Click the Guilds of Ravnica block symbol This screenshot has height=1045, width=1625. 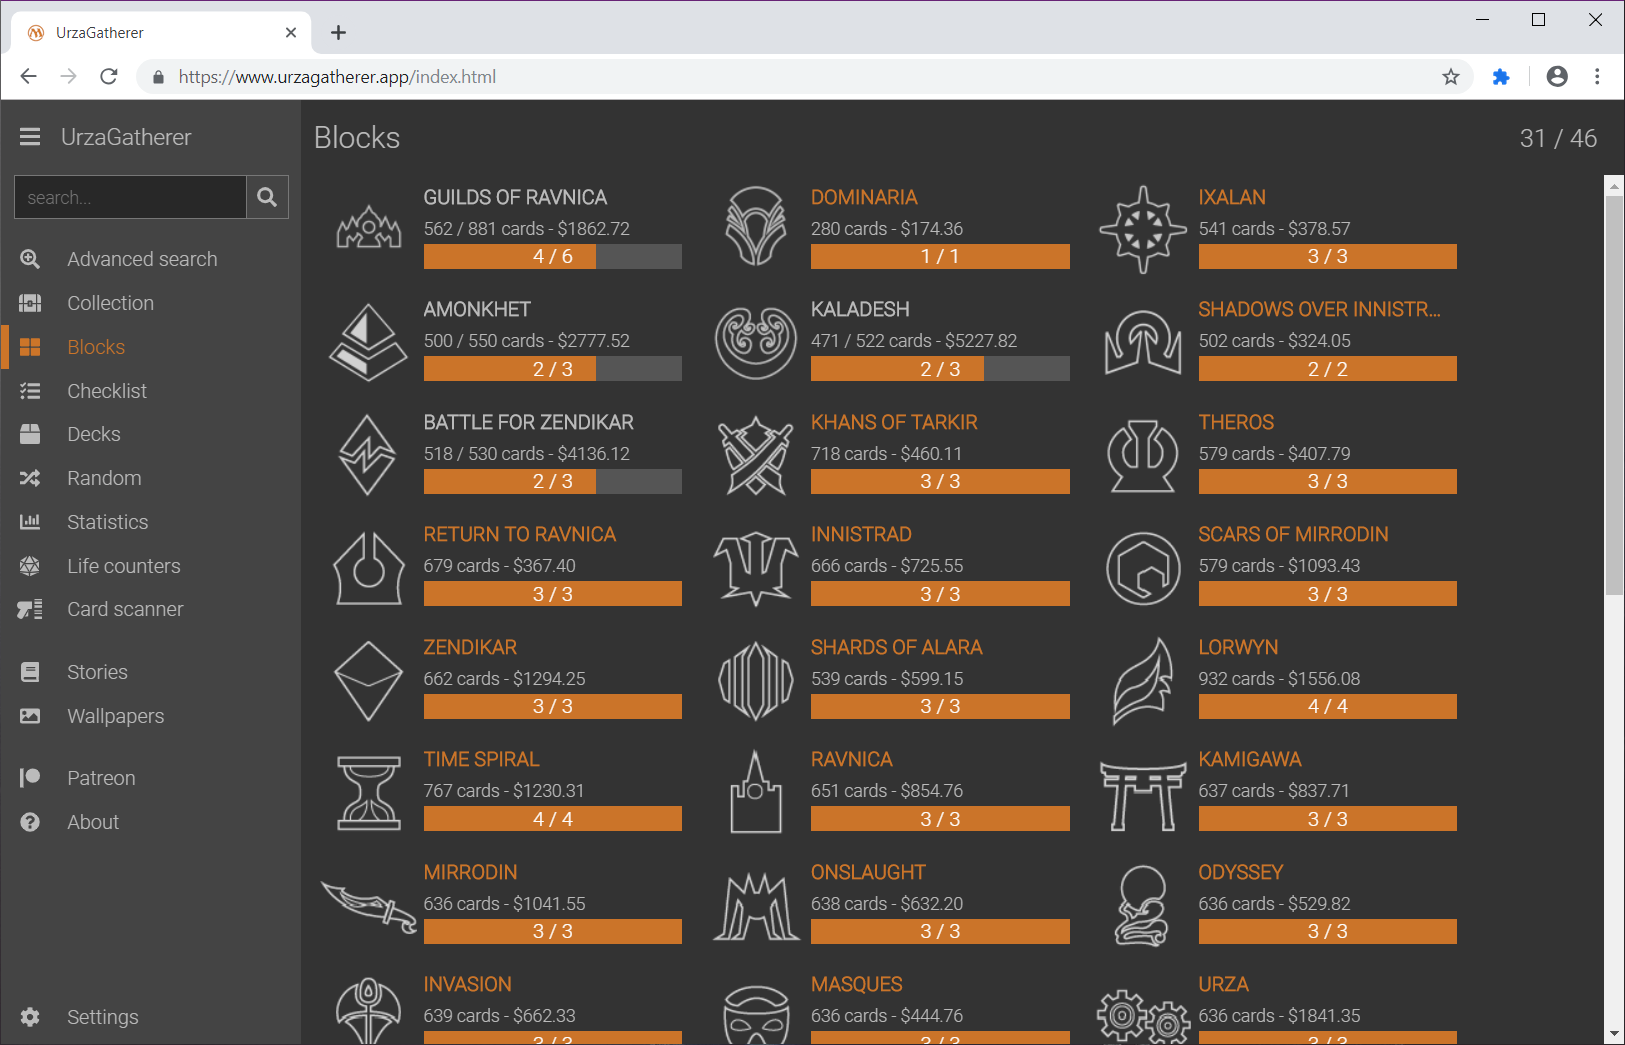tap(369, 229)
